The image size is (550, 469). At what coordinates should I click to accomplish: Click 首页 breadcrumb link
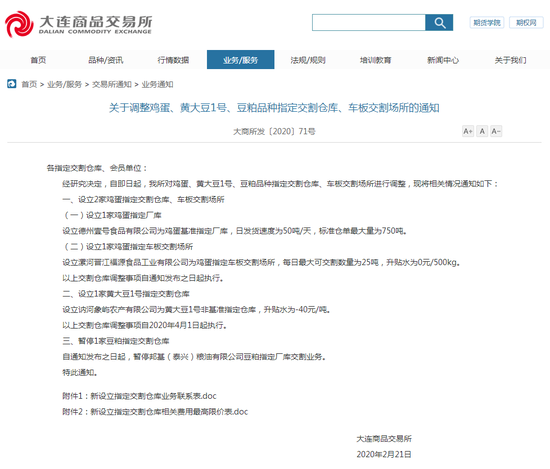pyautogui.click(x=29, y=84)
